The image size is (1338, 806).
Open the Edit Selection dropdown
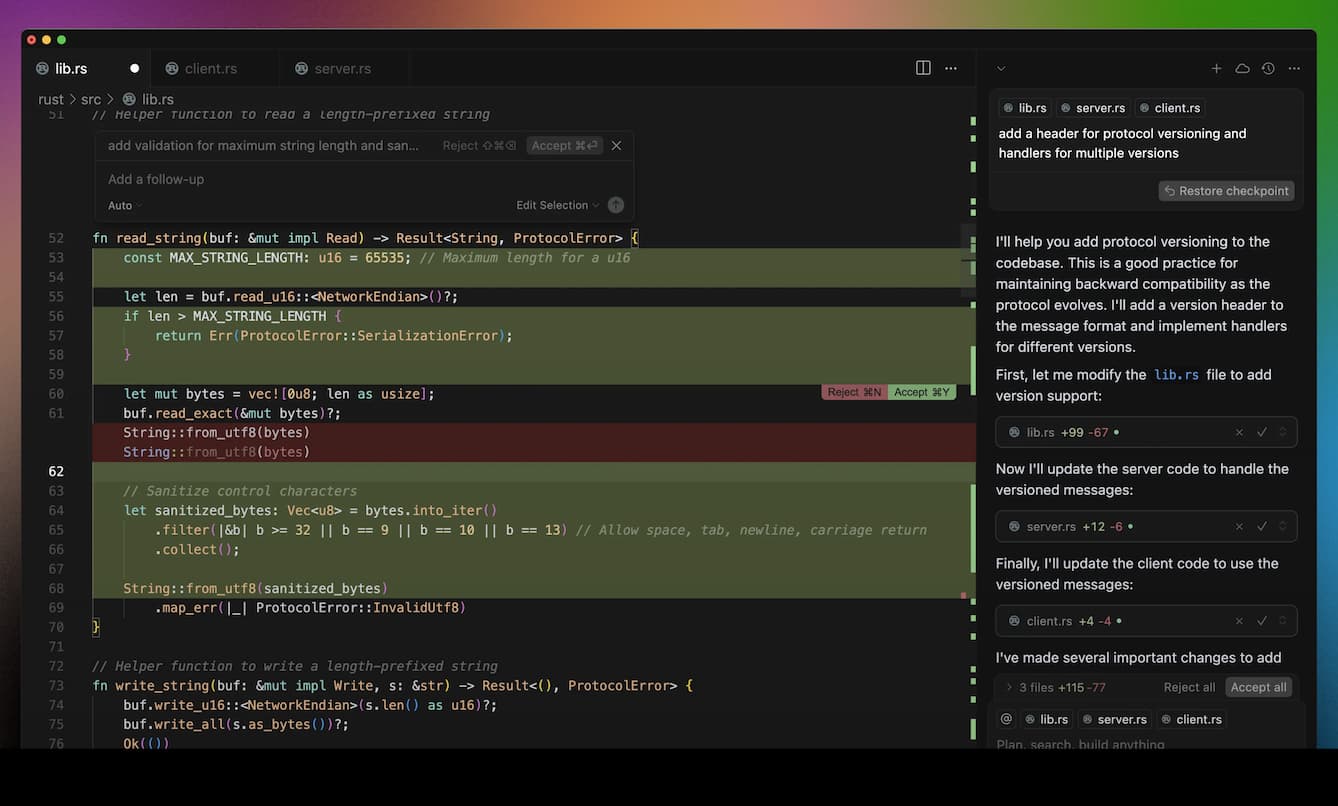point(558,205)
